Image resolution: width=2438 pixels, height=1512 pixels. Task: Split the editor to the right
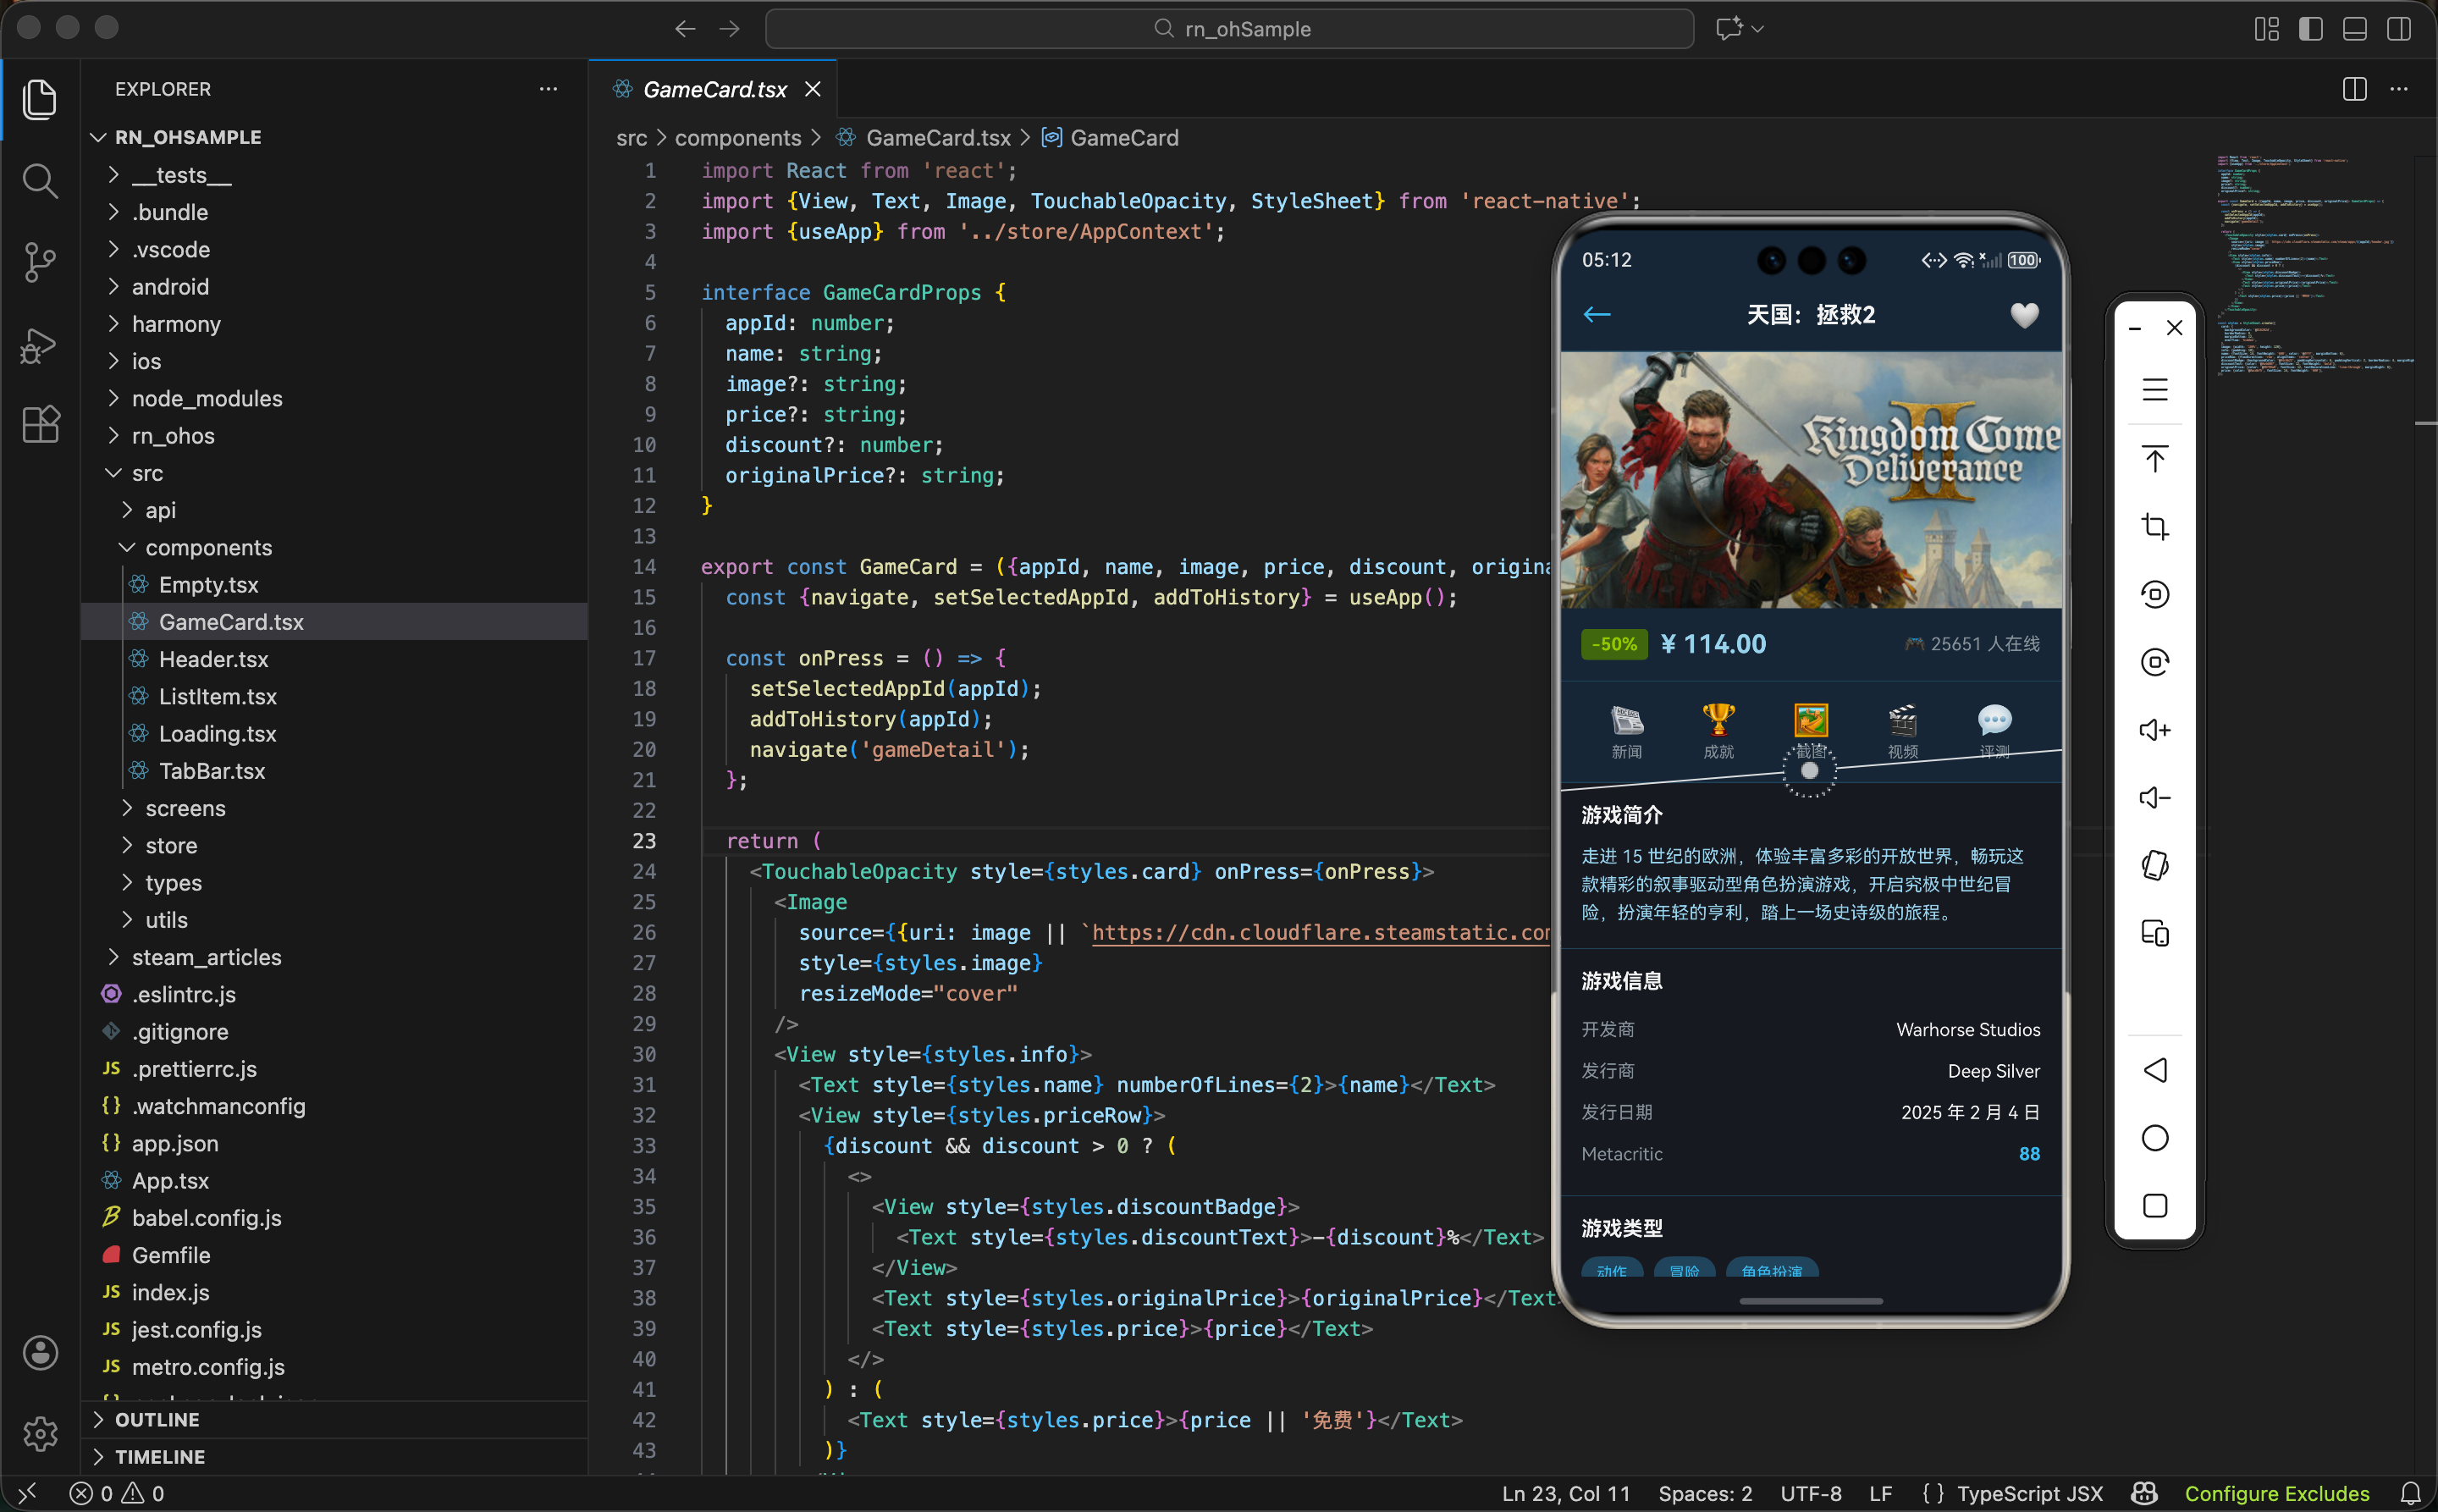[2354, 89]
